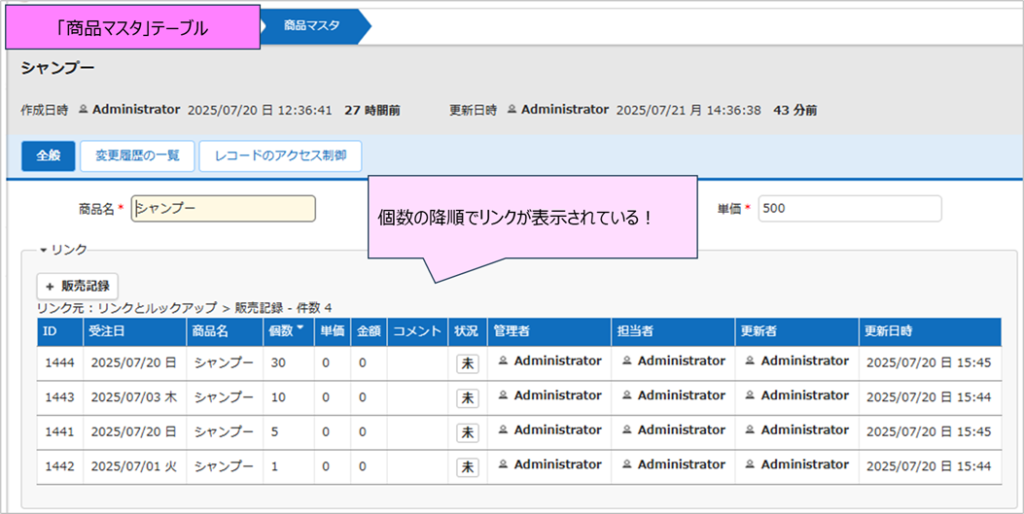Click 担当者 user icon in row 1442
Screen dimensions: 1024x514
(627, 464)
